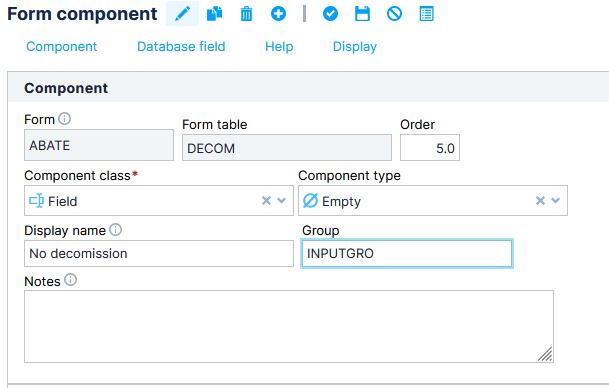
Task: Click the pencil edit icon
Action: point(182,14)
